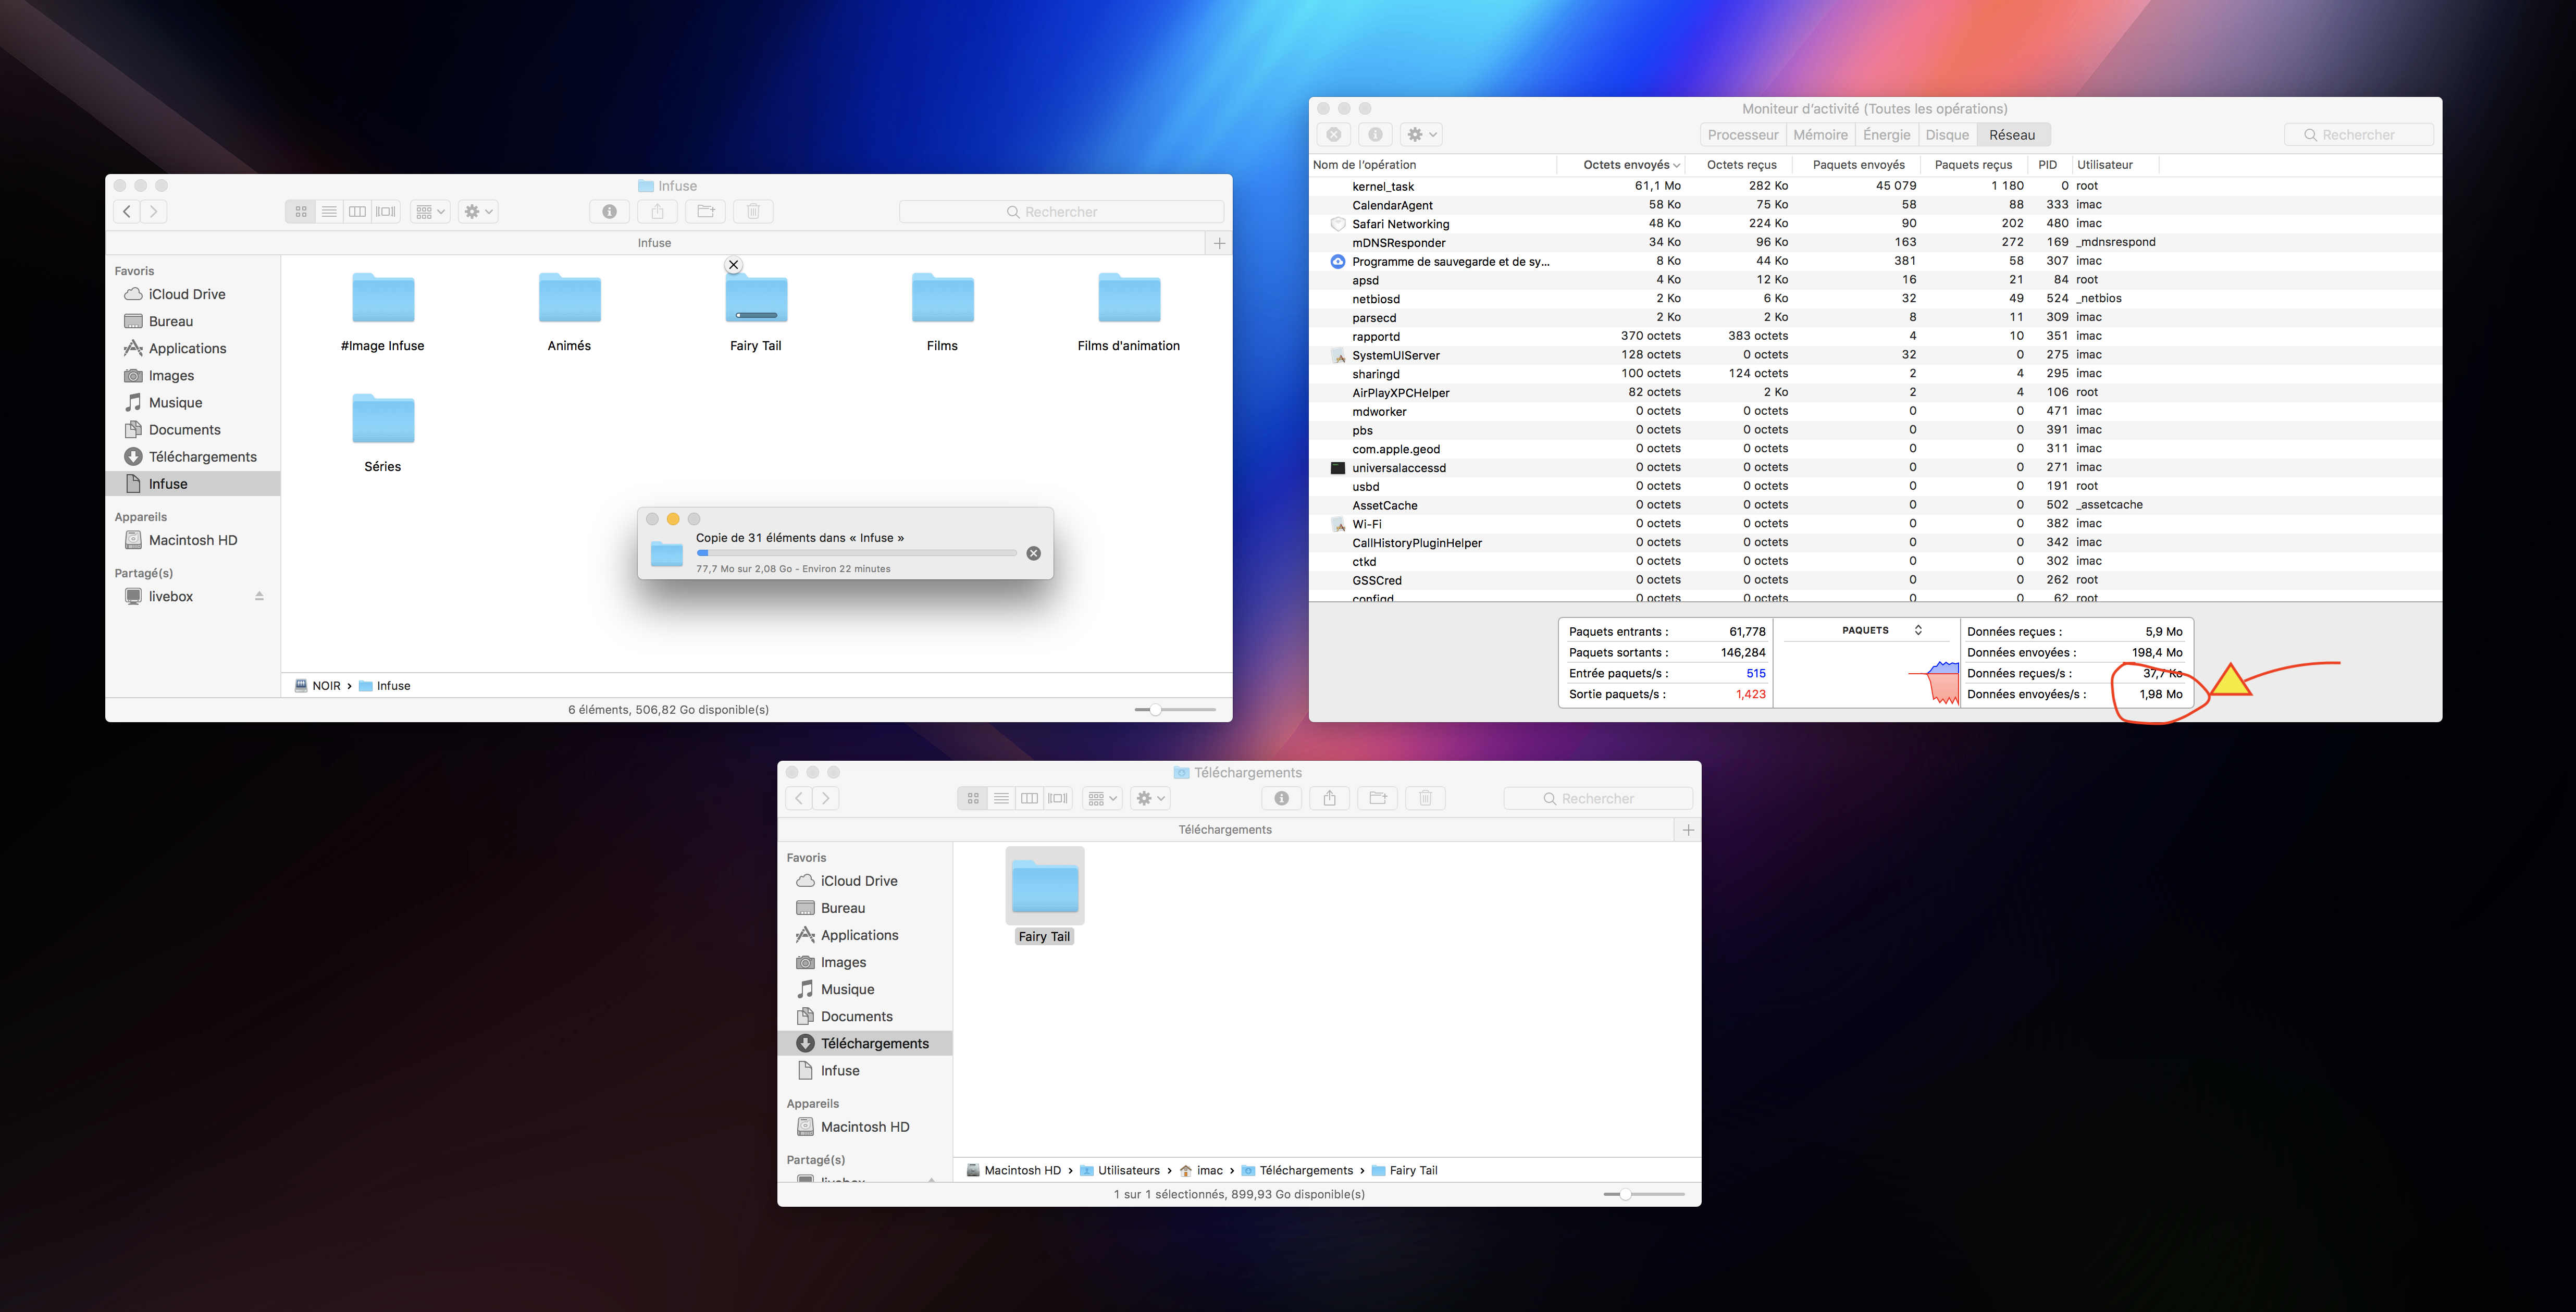Switch Infuse window to cover flow view
The image size is (2576, 1312).
[x=386, y=211]
